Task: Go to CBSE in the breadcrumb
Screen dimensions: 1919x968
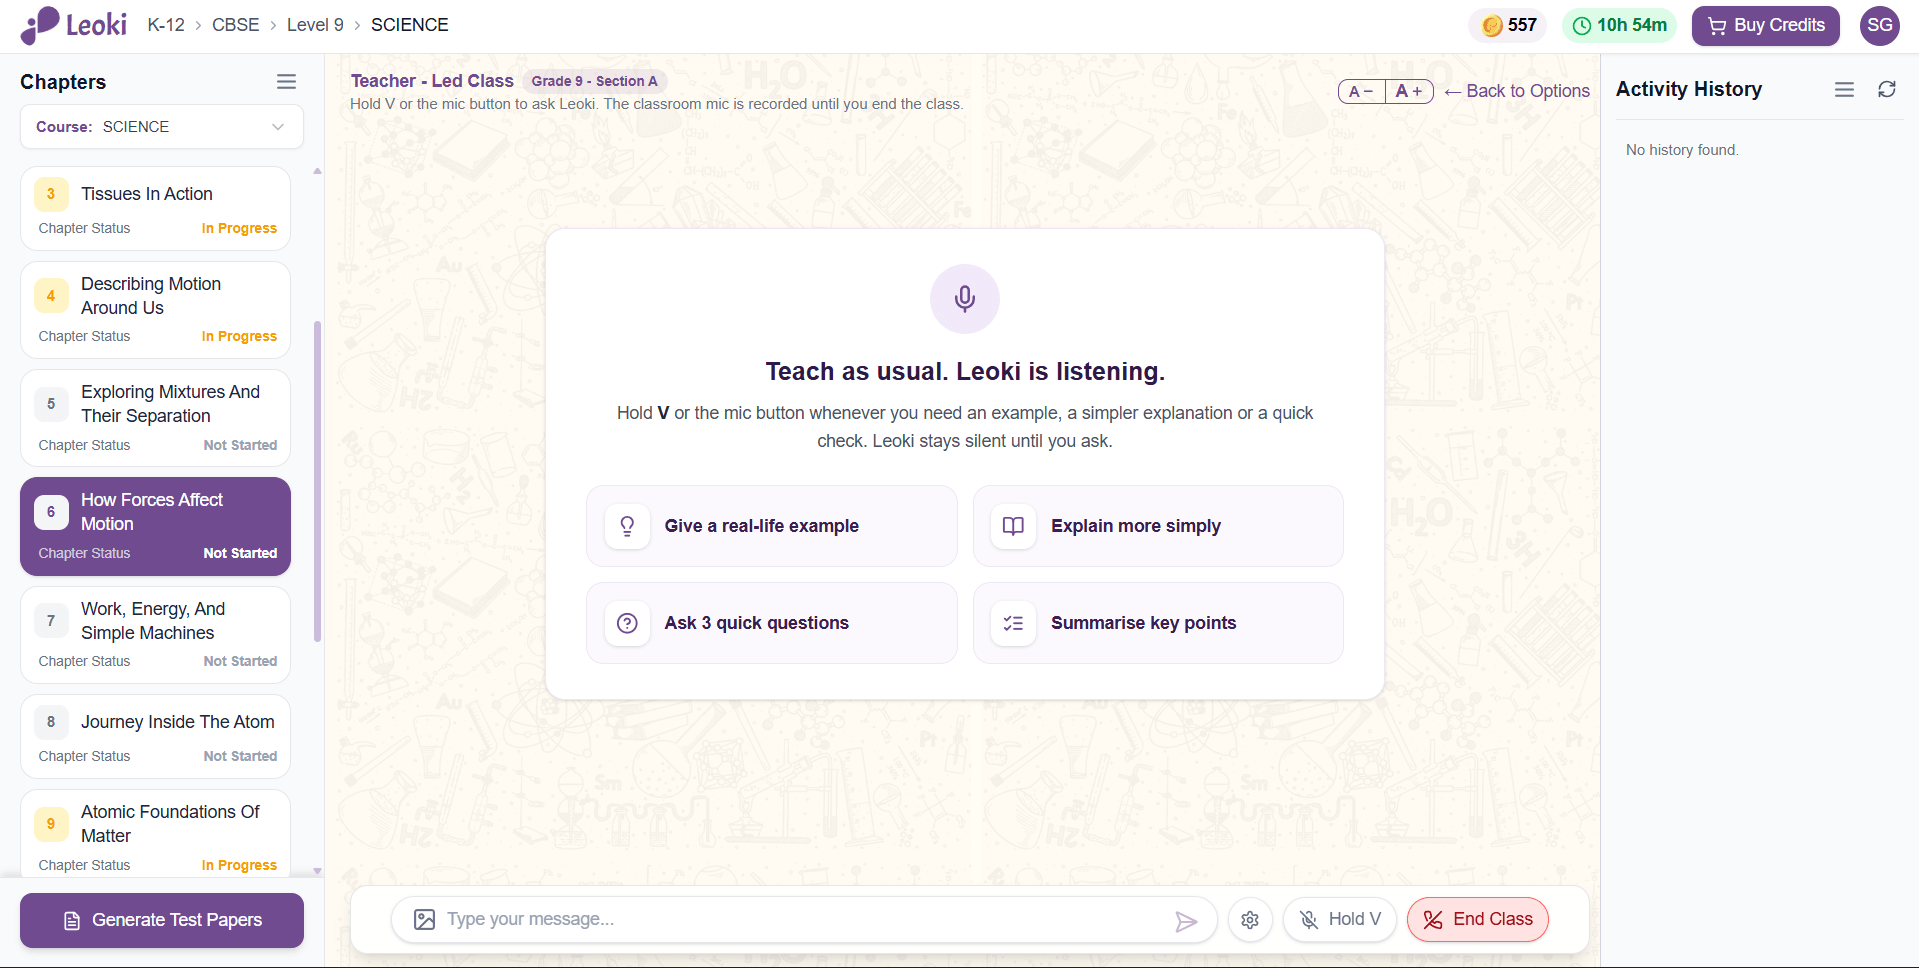Action: [x=236, y=25]
